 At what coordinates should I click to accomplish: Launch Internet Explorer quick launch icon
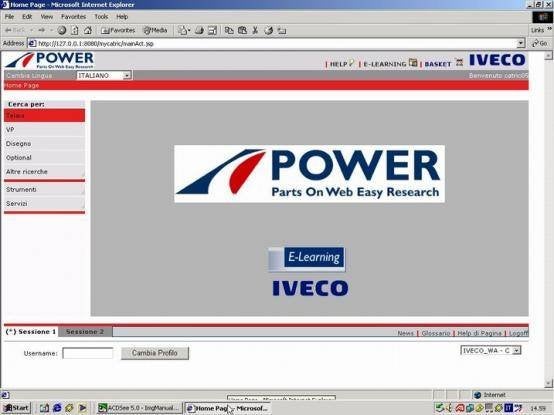pyautogui.click(x=57, y=408)
